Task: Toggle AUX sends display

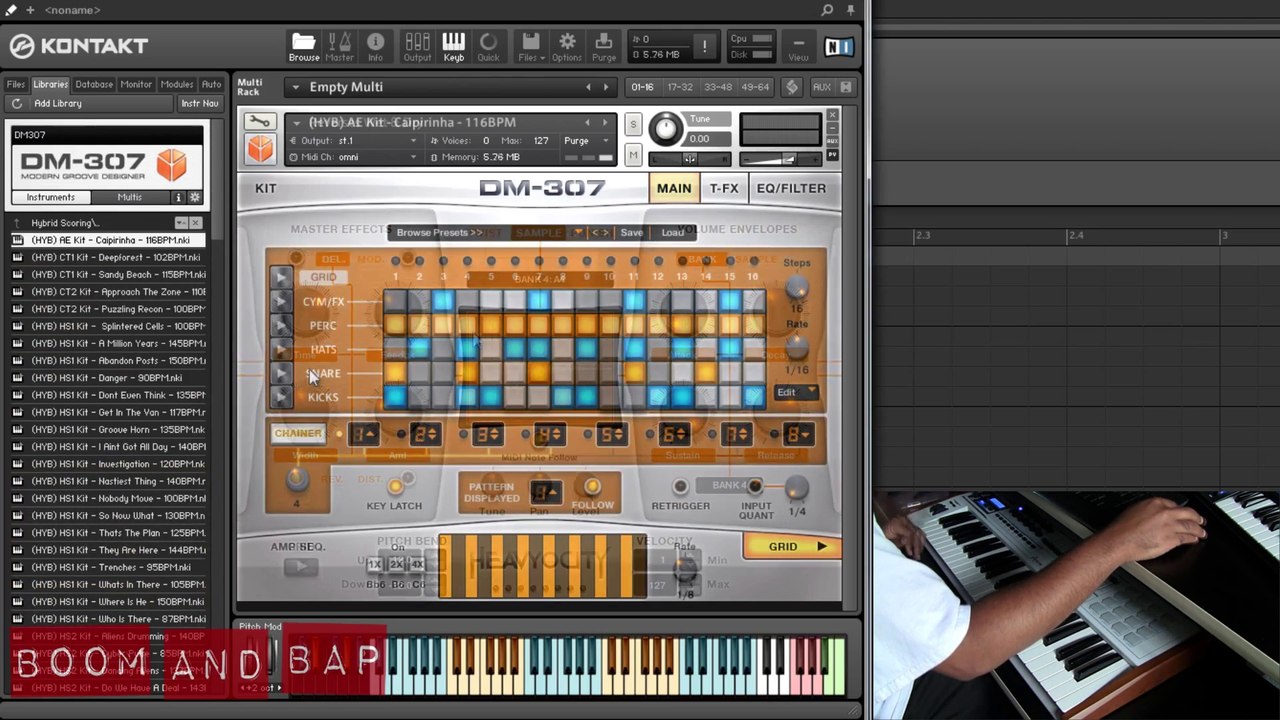Action: click(822, 87)
